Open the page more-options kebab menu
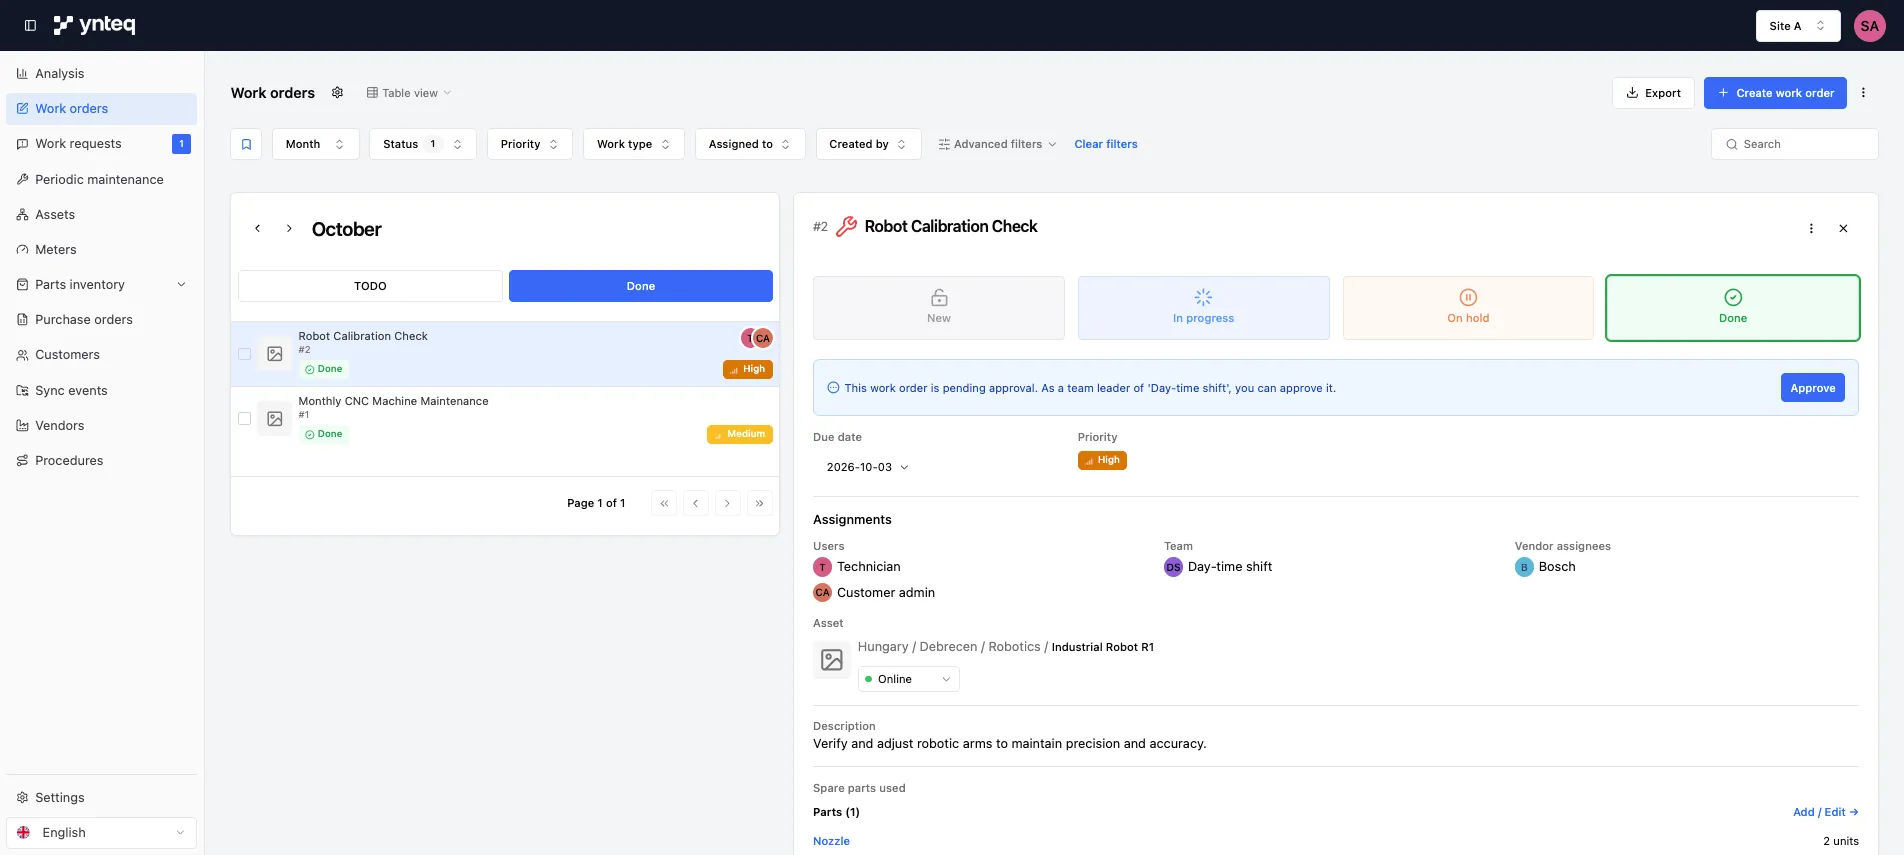1904x855 pixels. click(x=1863, y=93)
